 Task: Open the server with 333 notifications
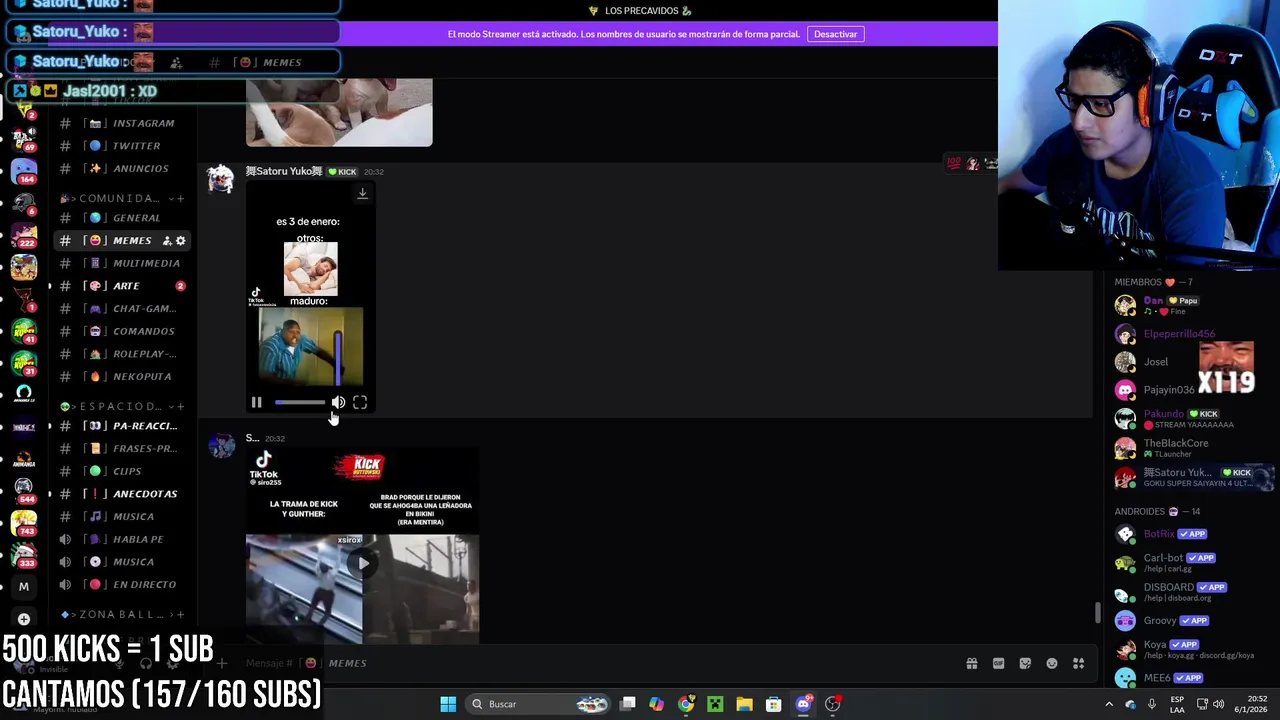pos(24,555)
